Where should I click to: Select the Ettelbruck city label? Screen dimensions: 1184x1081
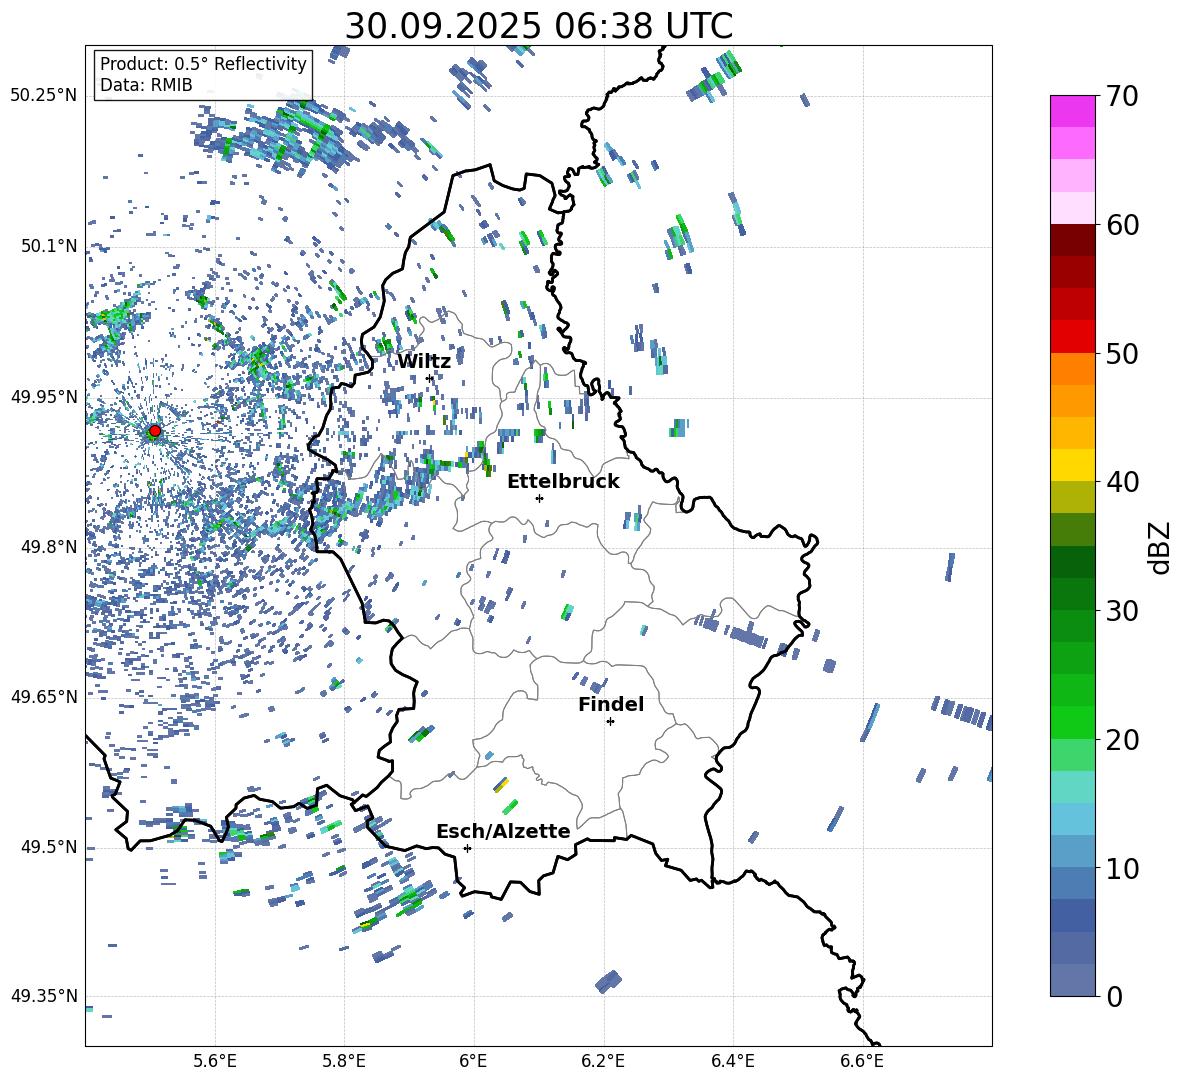pyautogui.click(x=563, y=482)
